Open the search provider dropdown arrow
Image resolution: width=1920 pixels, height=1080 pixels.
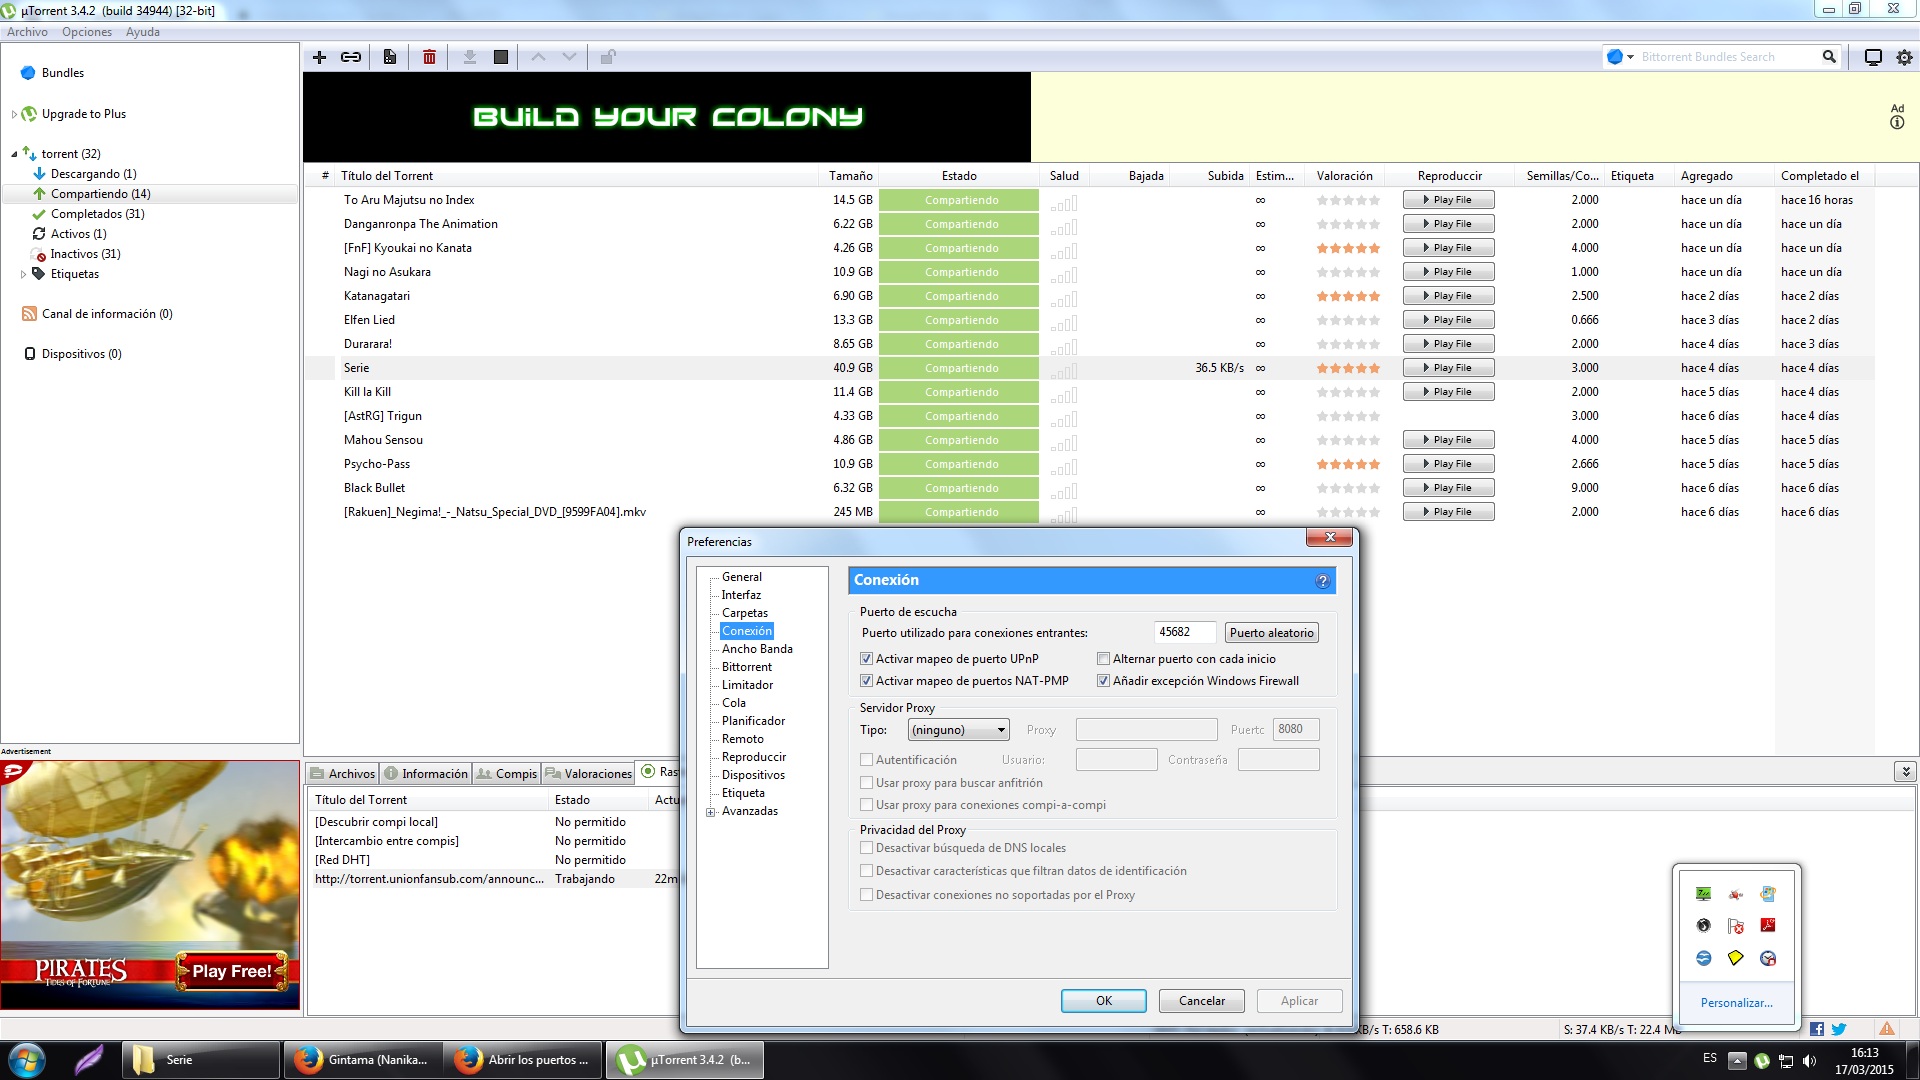click(x=1631, y=57)
